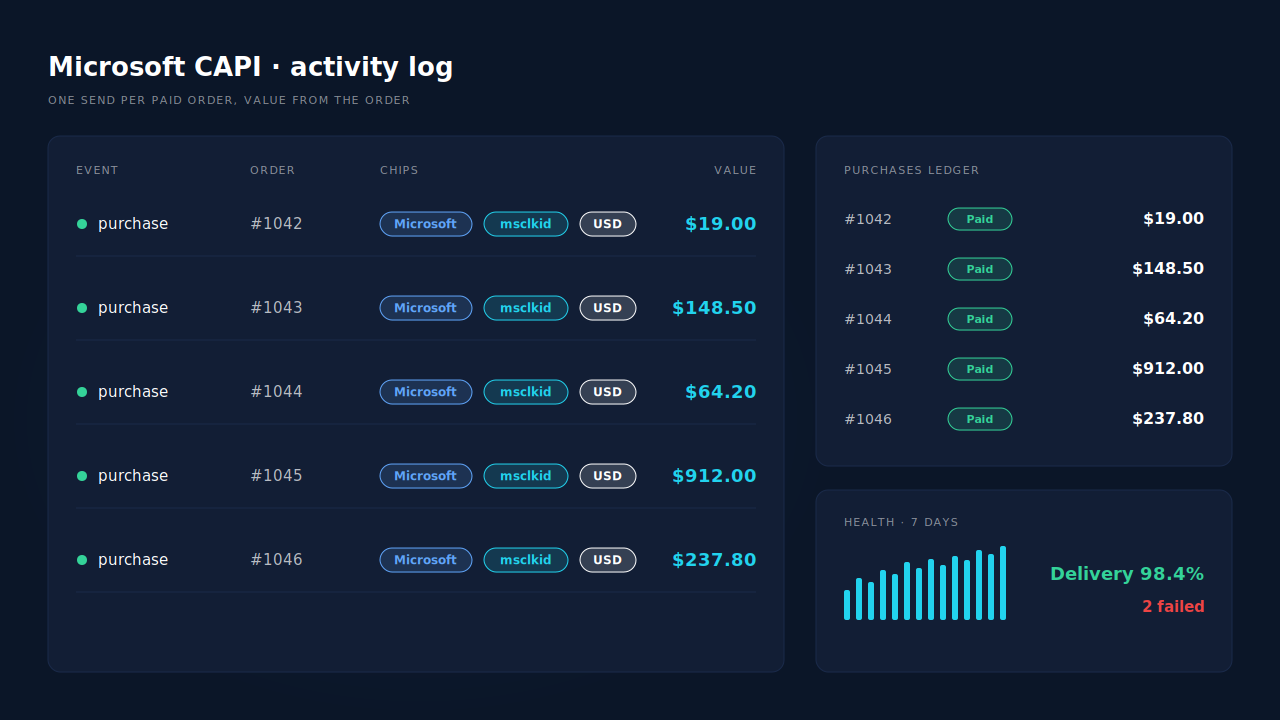Select the msclkid chip in order #1043 row

coord(526,308)
